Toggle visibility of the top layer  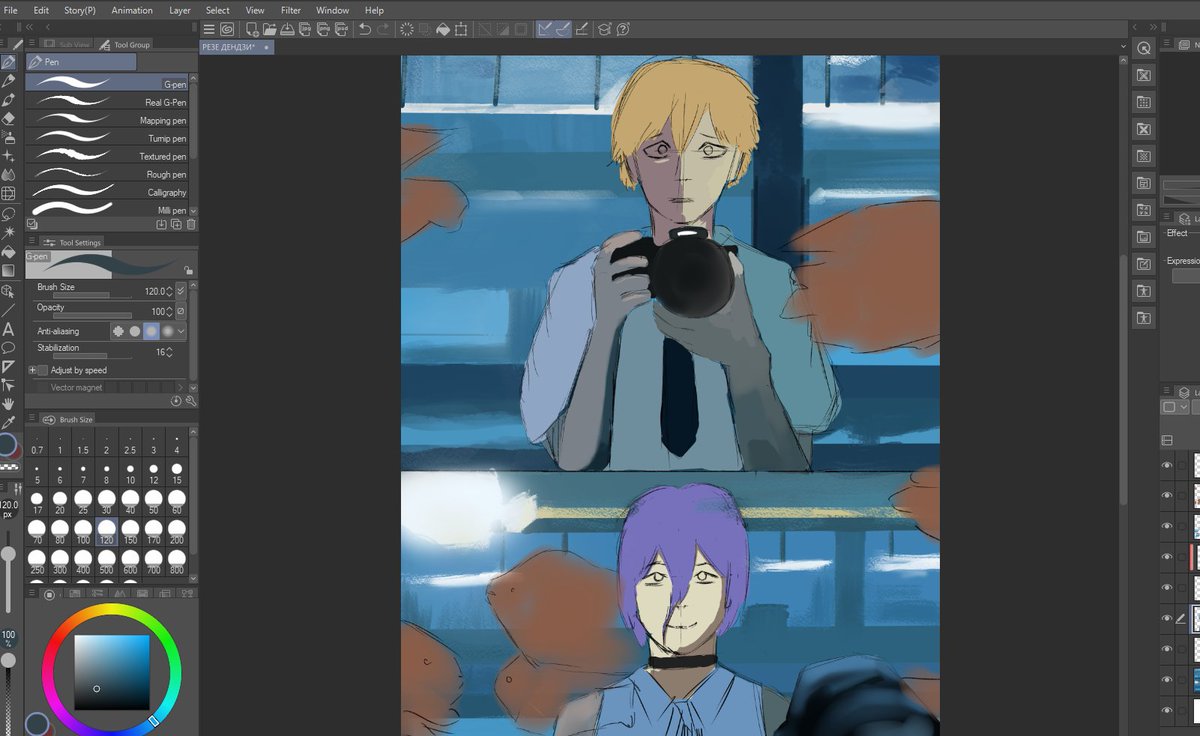point(1167,465)
